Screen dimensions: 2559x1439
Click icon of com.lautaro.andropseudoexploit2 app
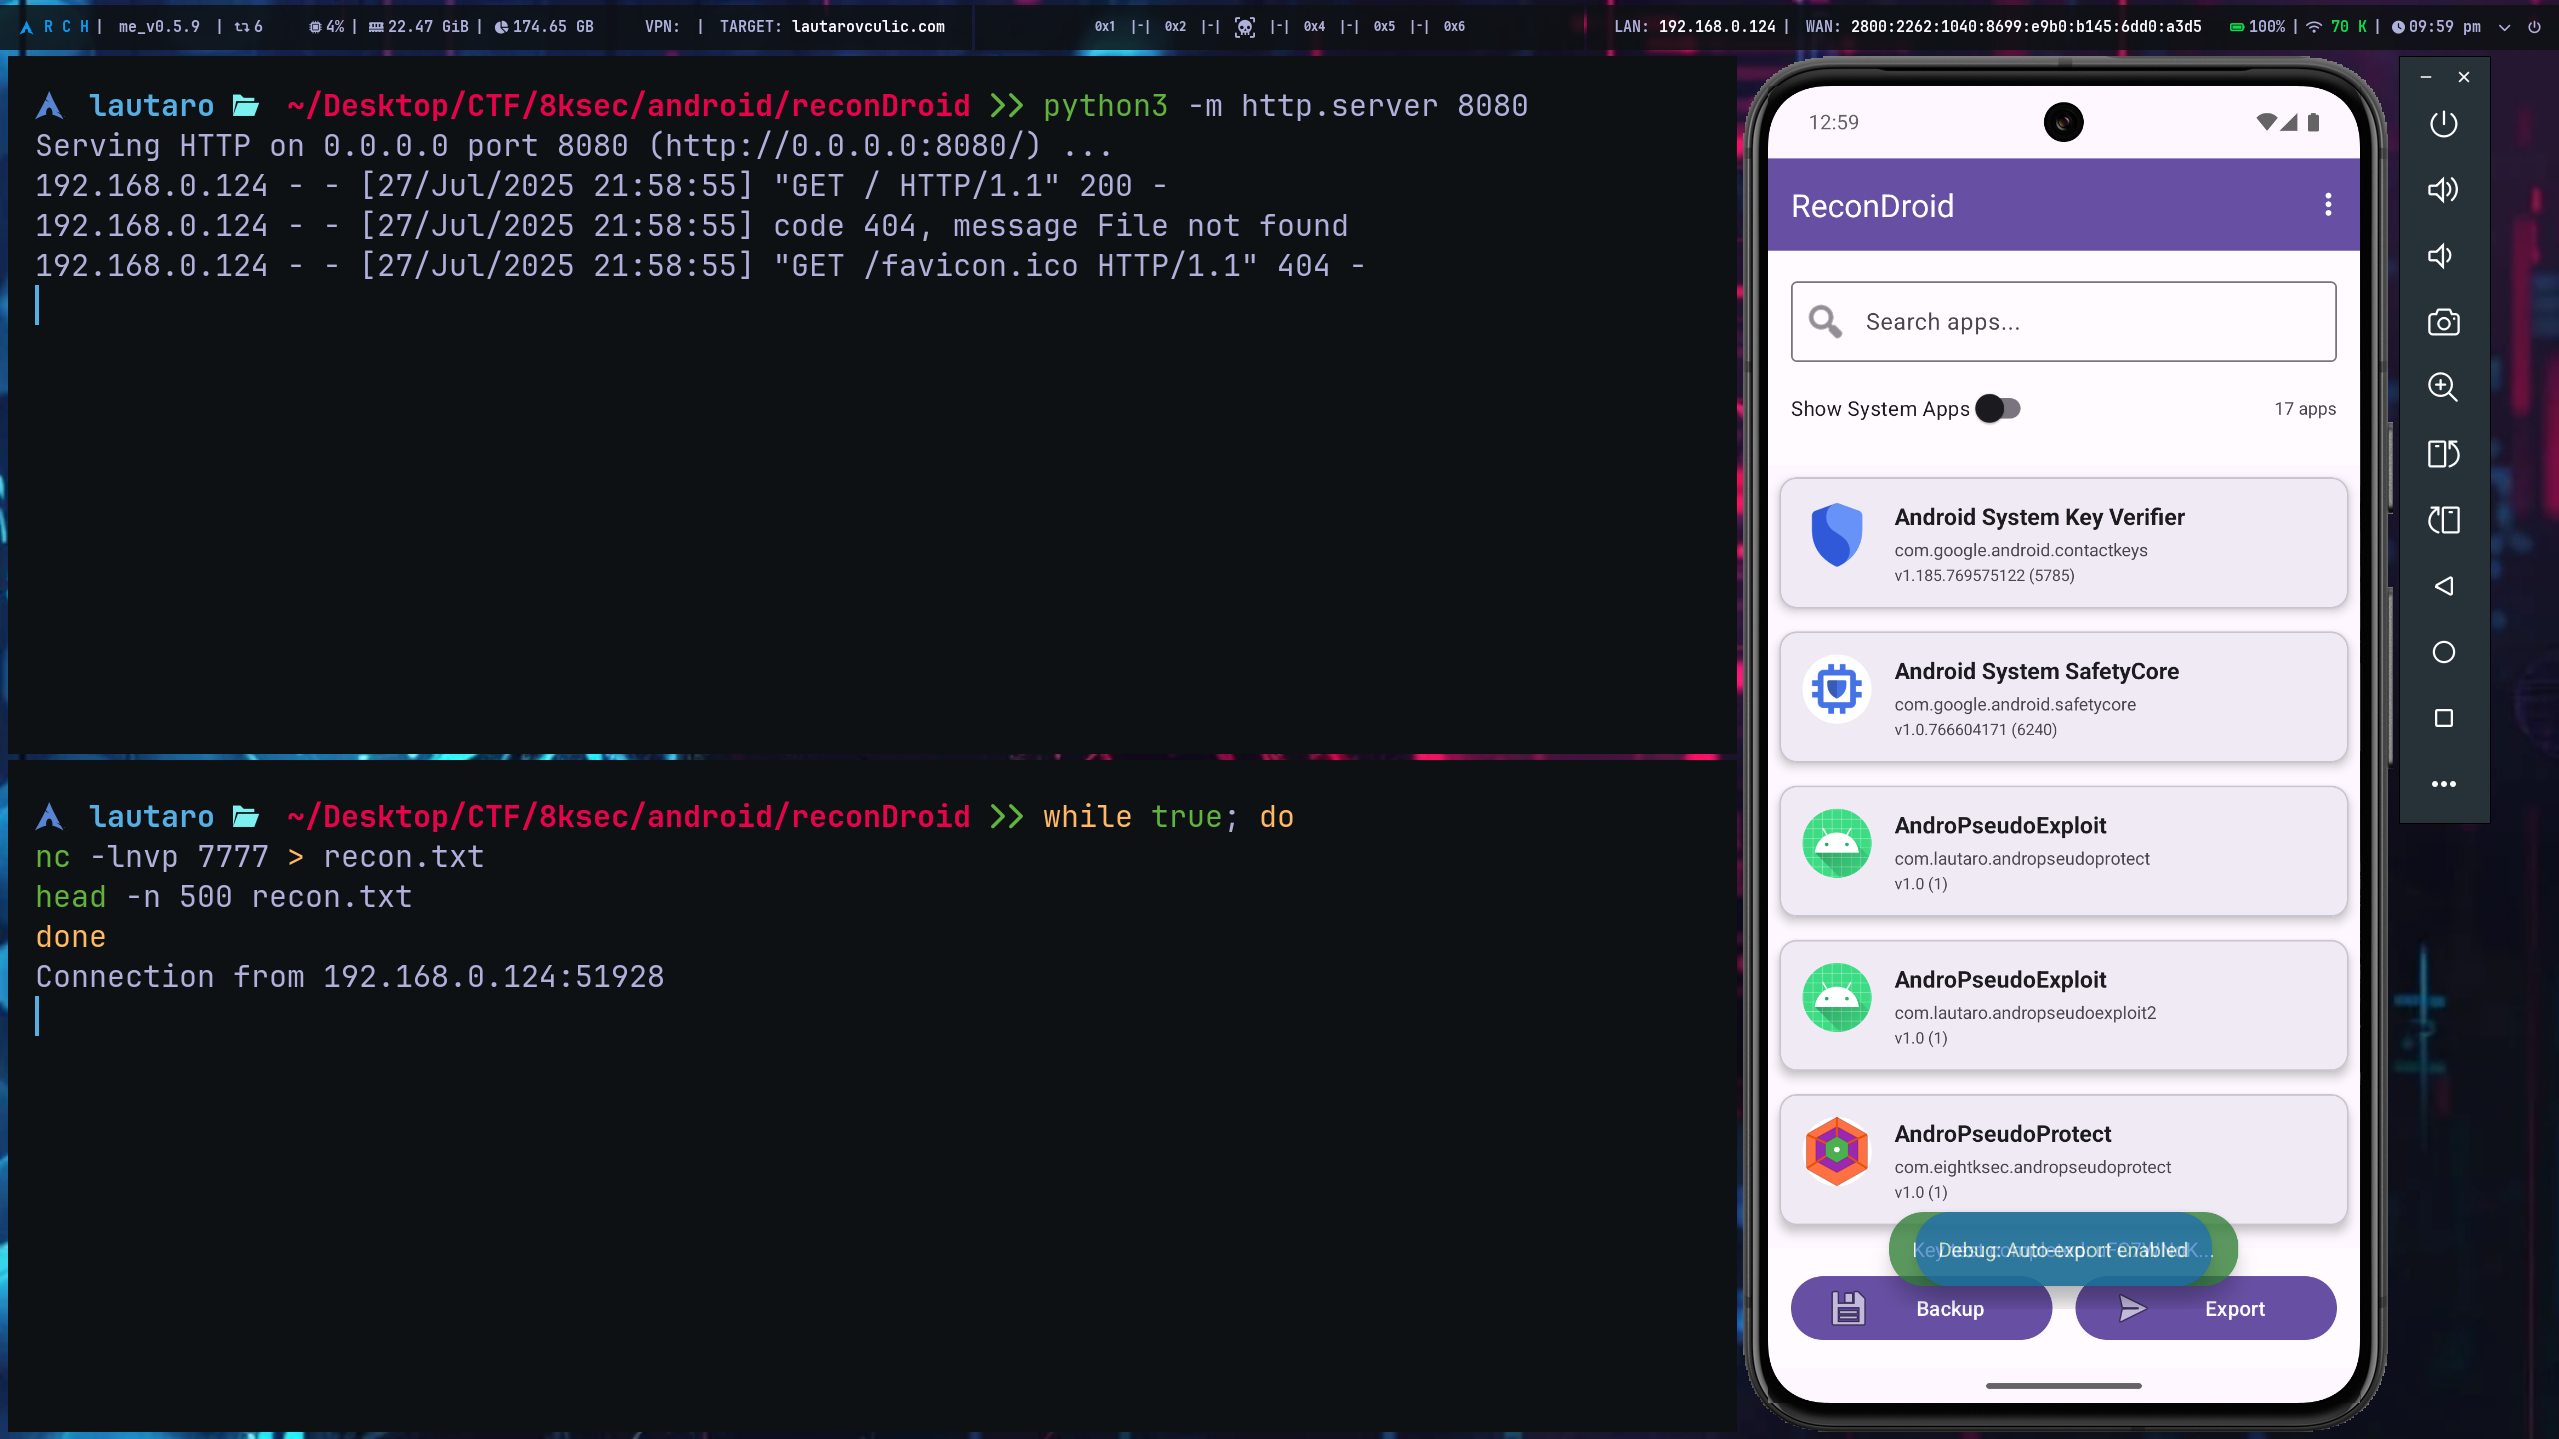tap(1837, 997)
